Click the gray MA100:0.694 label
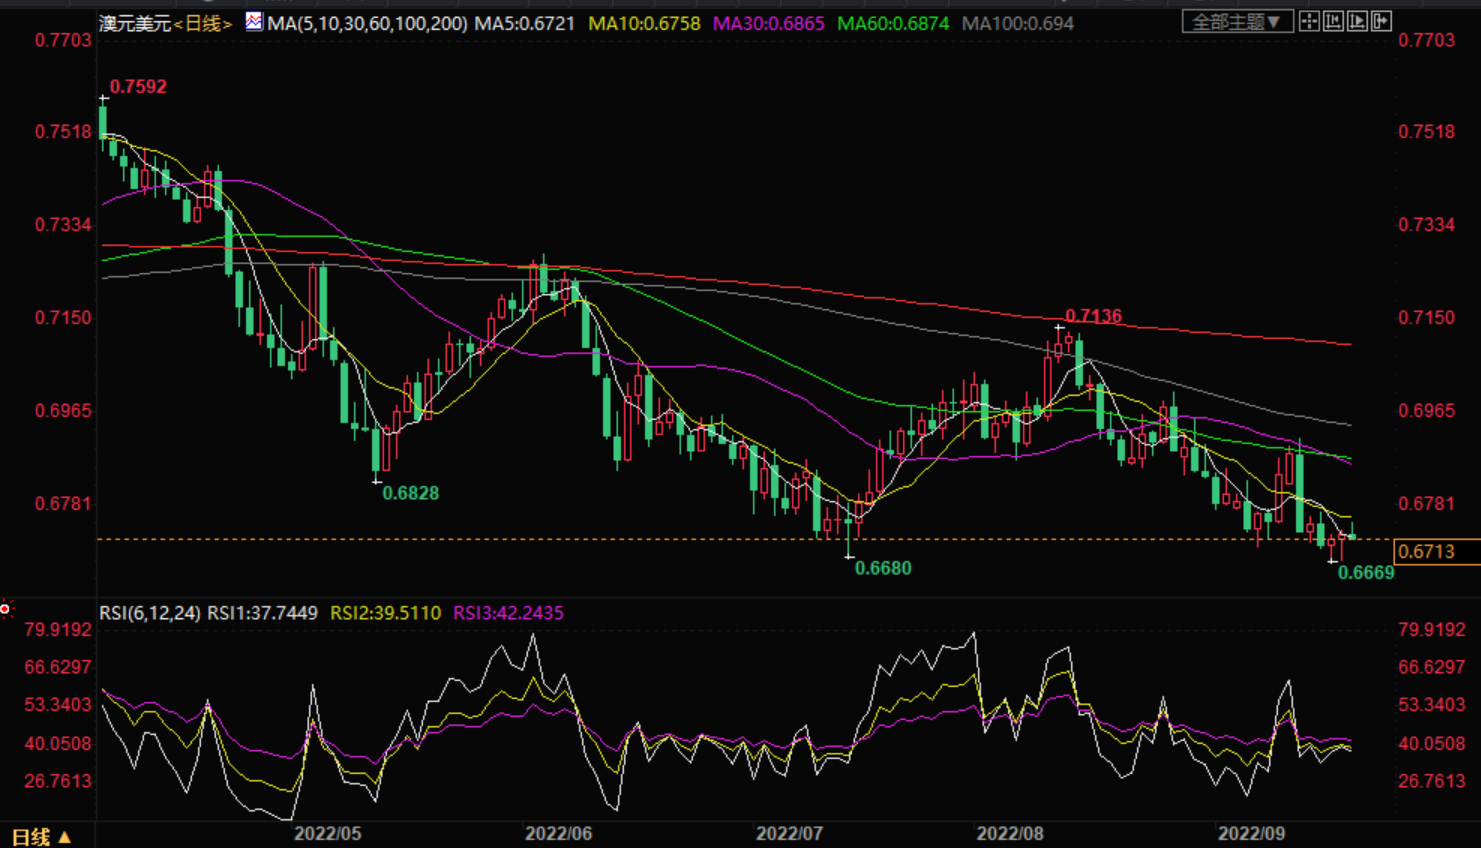Screen dimensions: 1481x848 tap(1018, 22)
